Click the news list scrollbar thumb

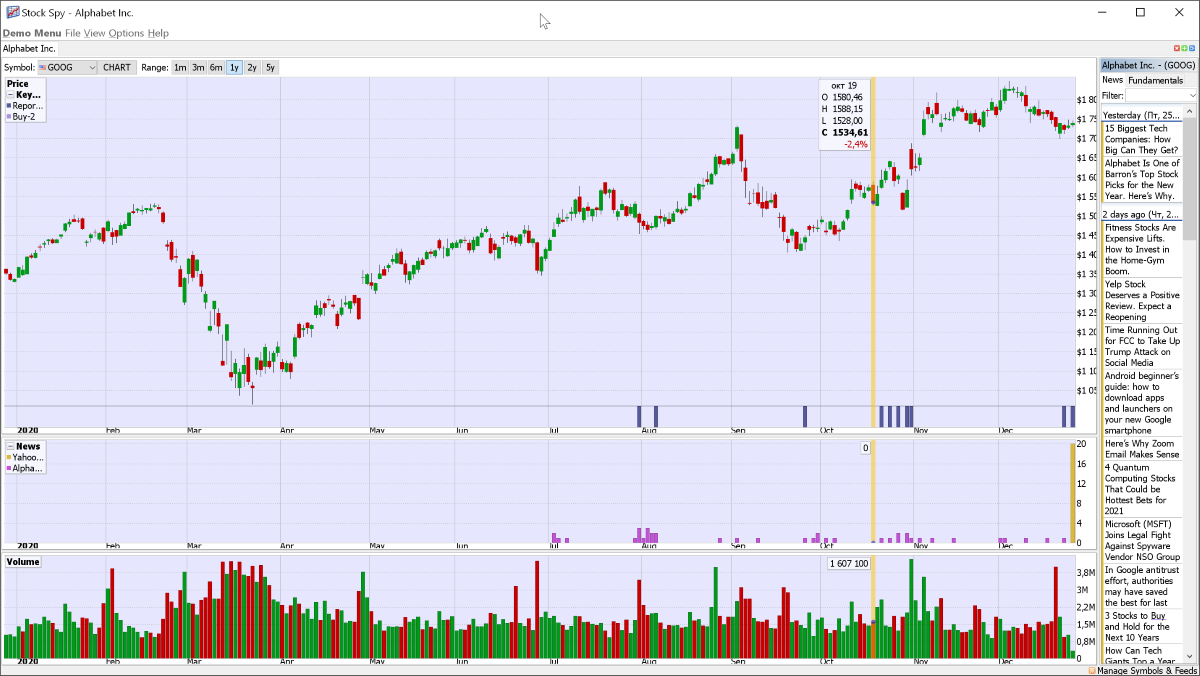click(x=1190, y=180)
